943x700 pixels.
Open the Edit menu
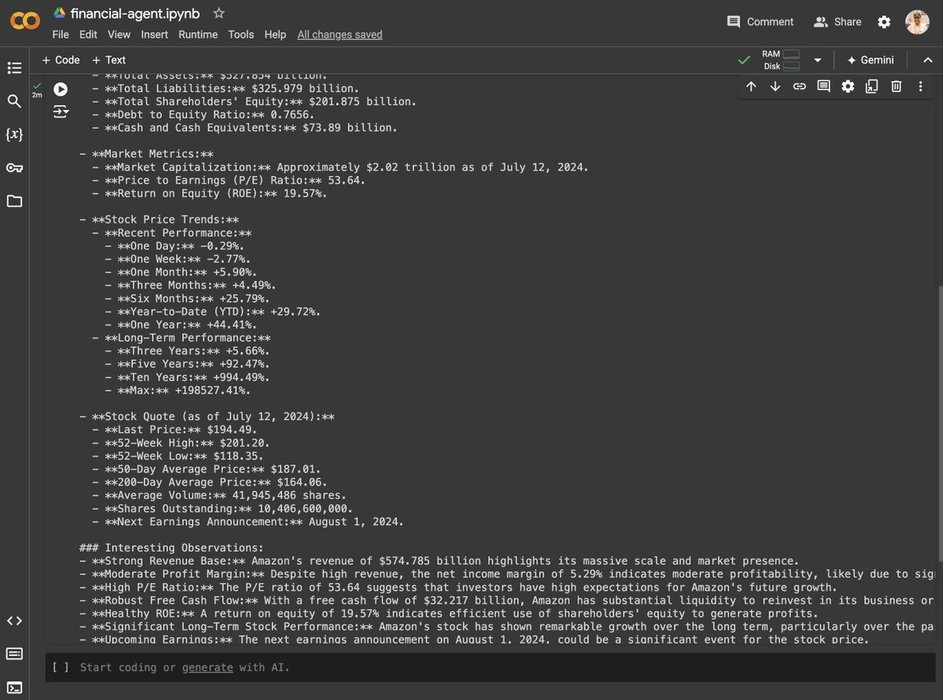coord(88,34)
